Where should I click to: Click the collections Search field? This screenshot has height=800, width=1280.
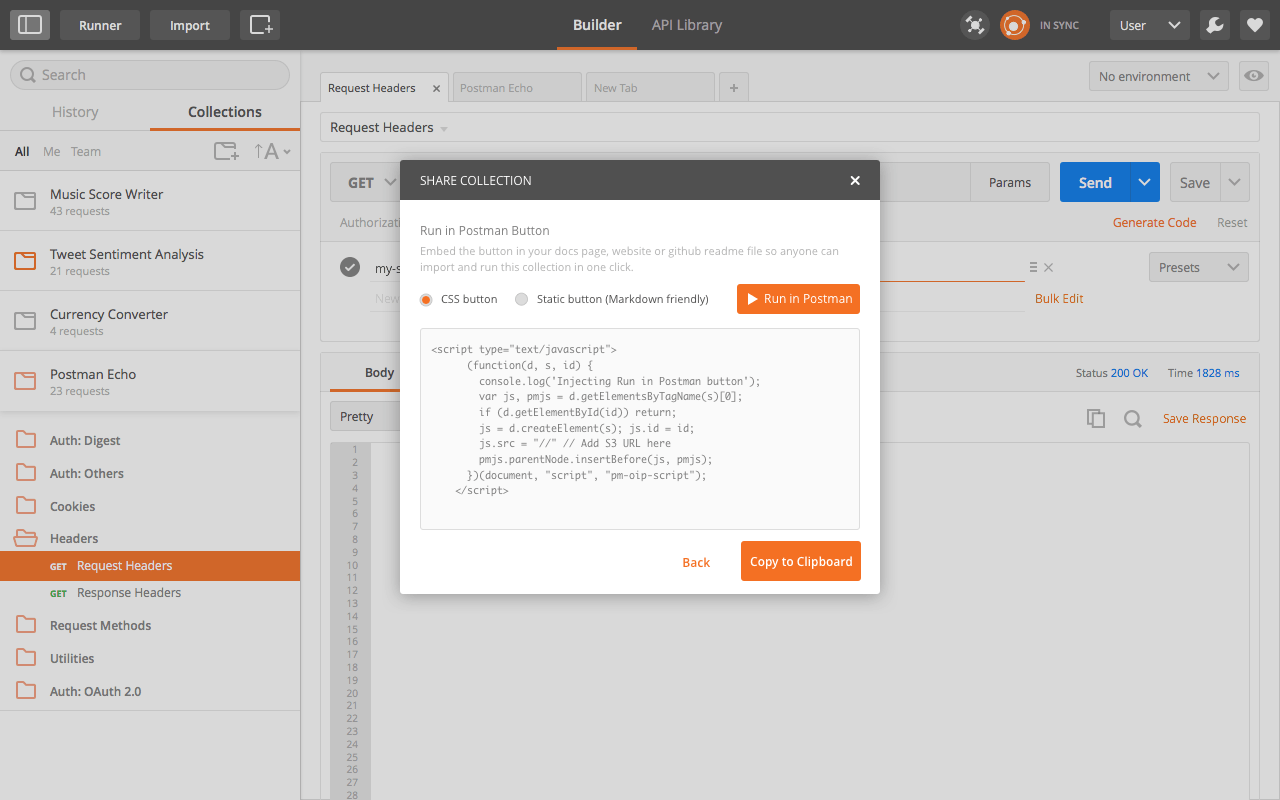(x=150, y=75)
